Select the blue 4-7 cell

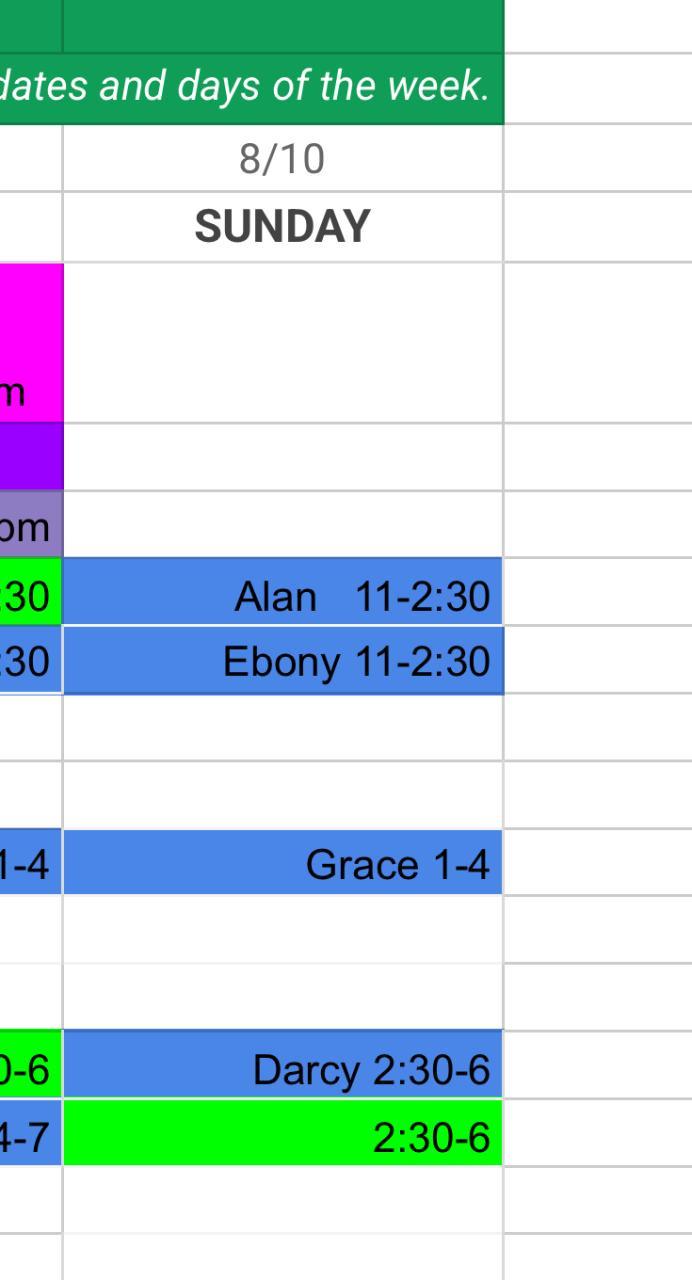pyautogui.click(x=30, y=1134)
